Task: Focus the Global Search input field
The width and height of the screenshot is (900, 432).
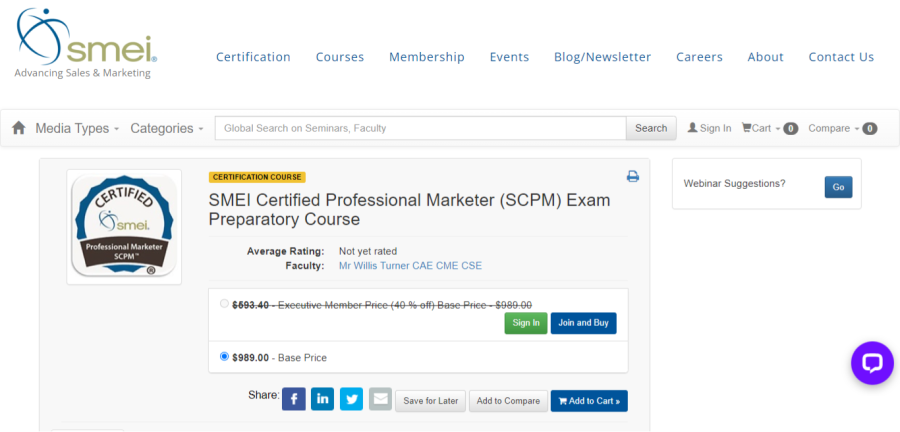Action: coord(420,129)
